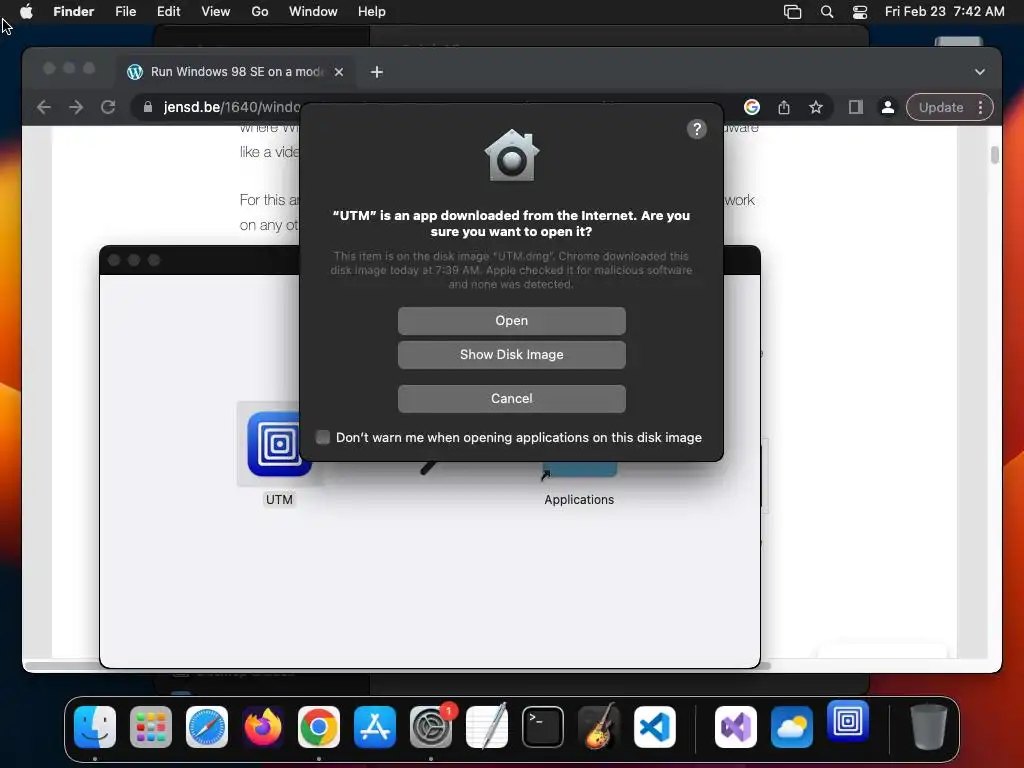Share this page from address bar
This screenshot has width=1024, height=768.
point(784,107)
